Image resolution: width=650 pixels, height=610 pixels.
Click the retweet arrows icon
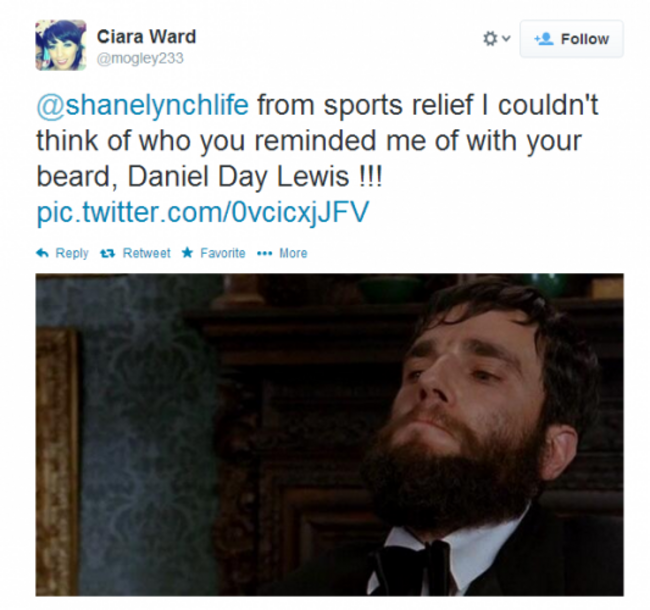(108, 253)
